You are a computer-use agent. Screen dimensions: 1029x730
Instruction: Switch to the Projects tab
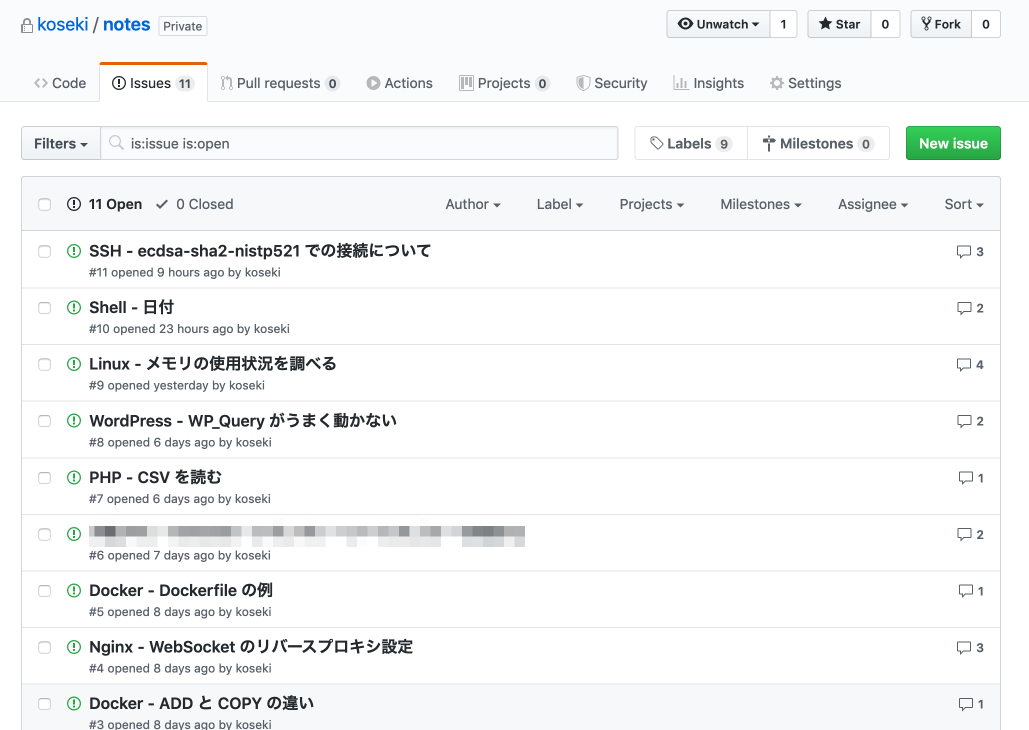(504, 83)
